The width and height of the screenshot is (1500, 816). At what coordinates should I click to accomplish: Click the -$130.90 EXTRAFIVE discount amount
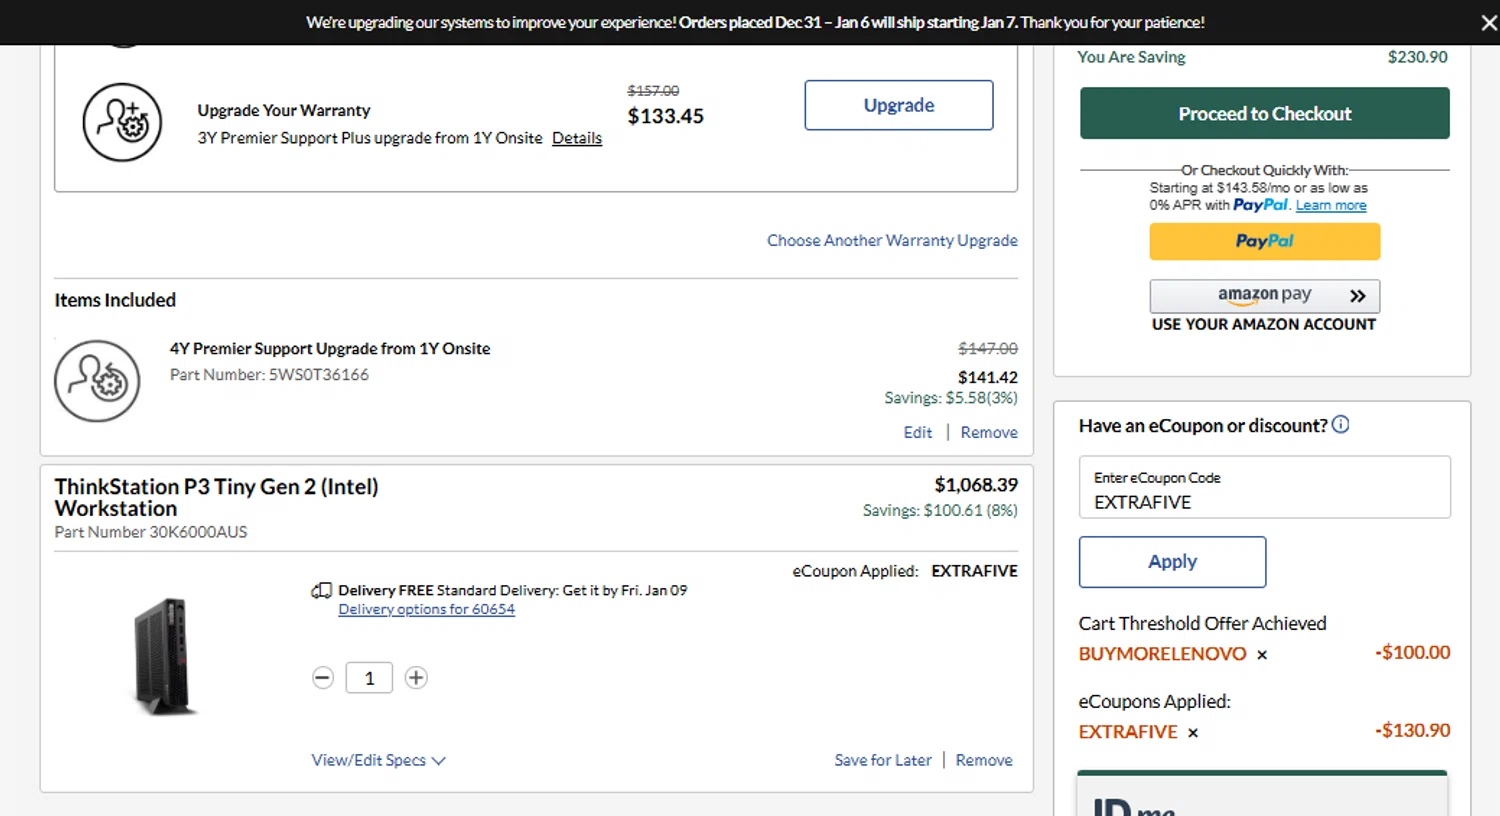pos(1412,730)
